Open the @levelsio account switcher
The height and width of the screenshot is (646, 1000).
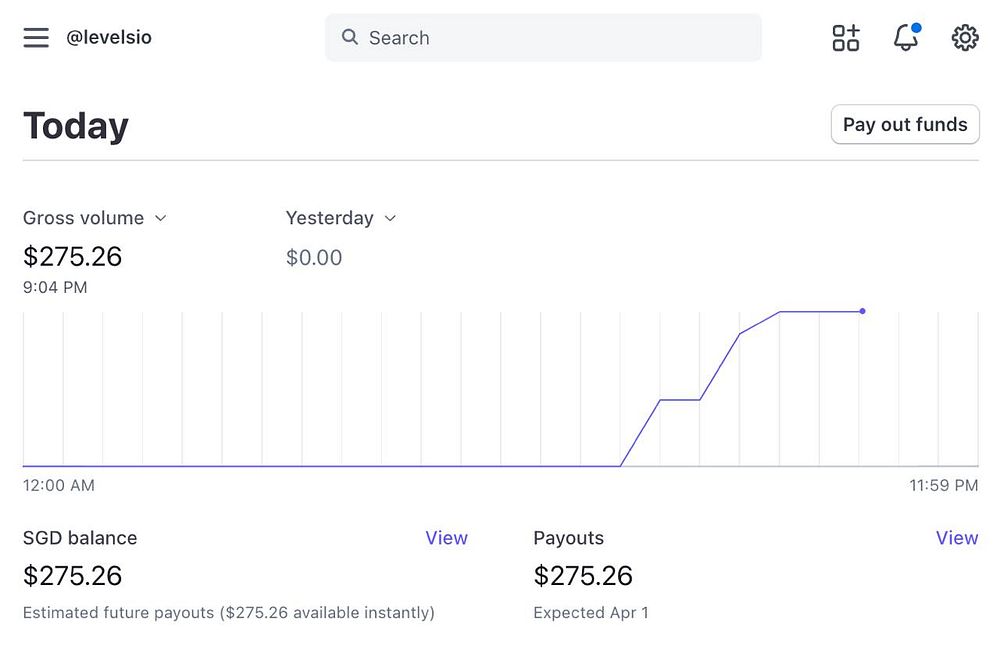click(109, 38)
